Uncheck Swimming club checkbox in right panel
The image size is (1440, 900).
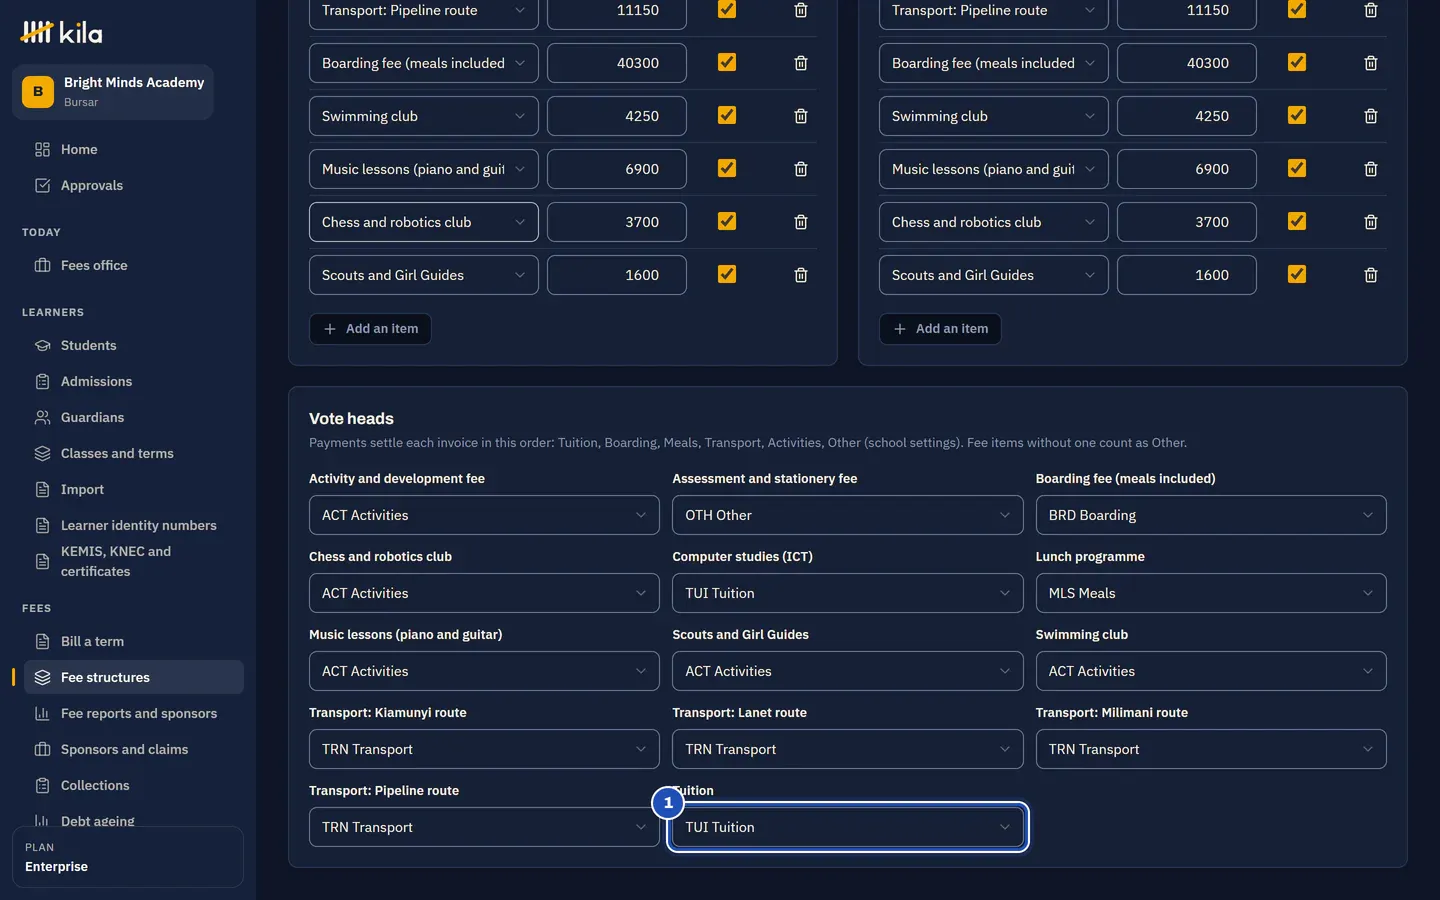(x=1297, y=115)
